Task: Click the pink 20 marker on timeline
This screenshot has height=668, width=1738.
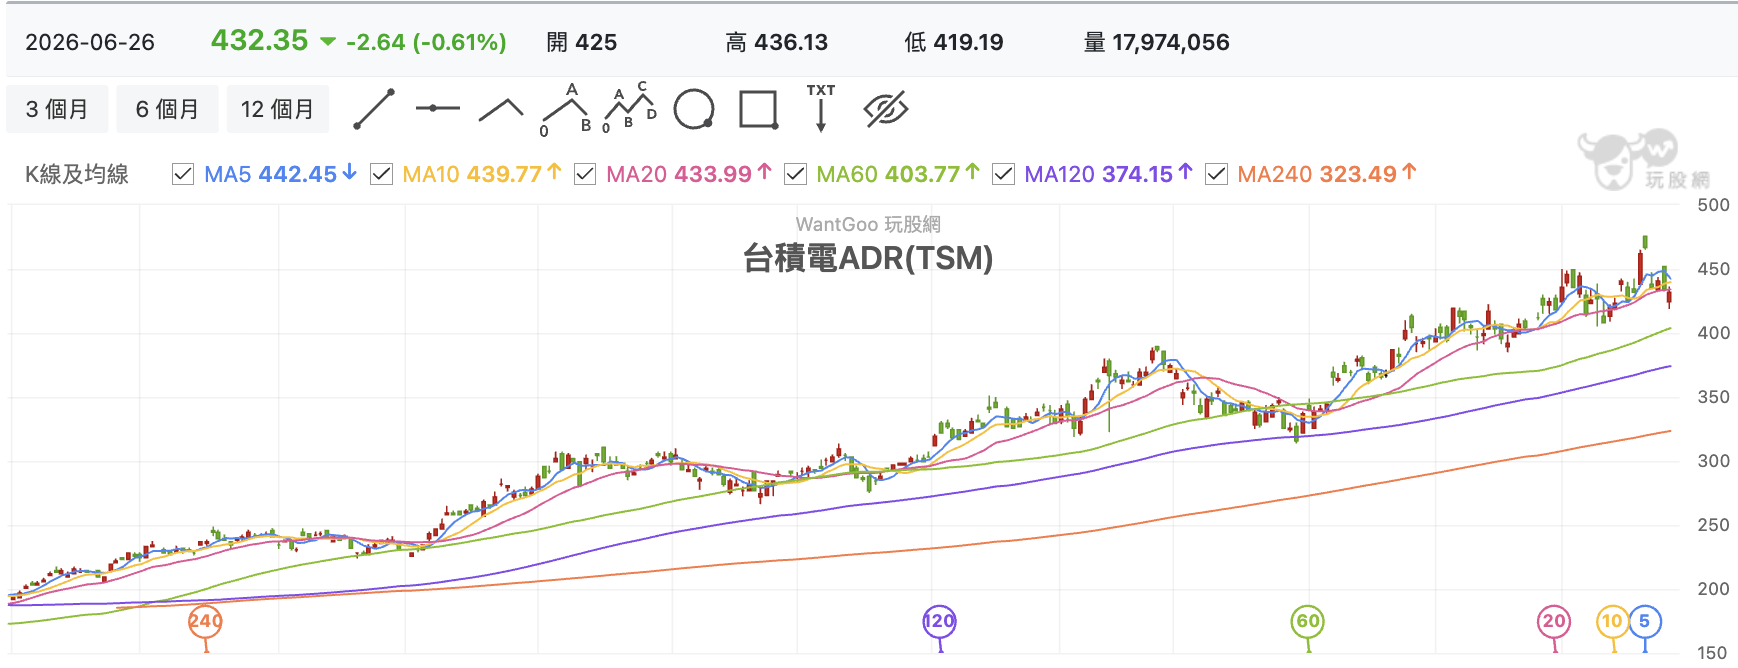Action: 1554,622
